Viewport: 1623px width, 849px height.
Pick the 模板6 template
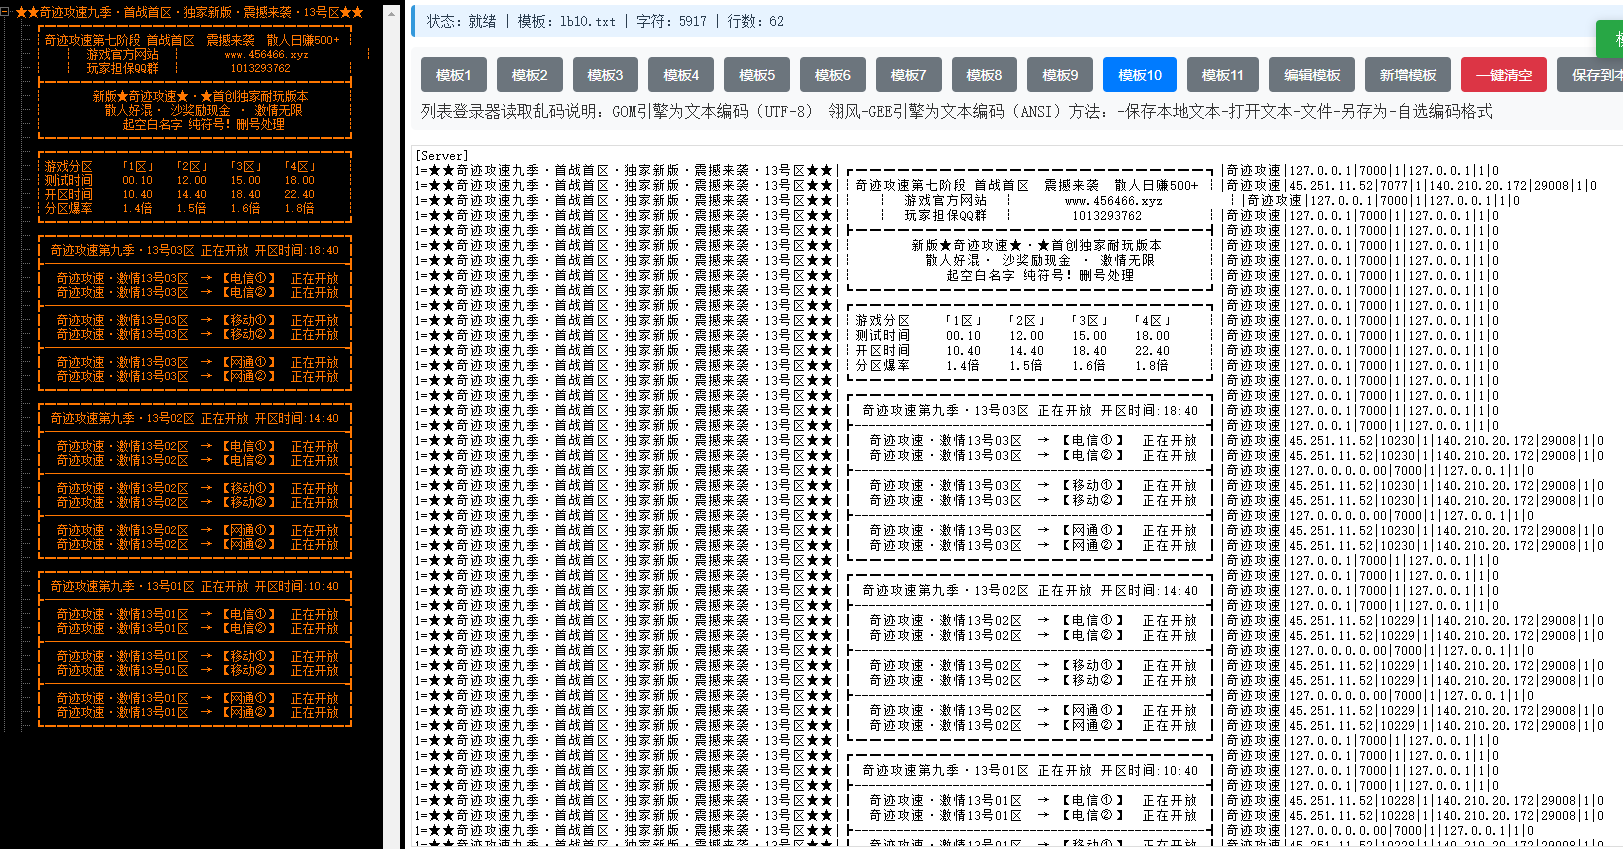(832, 75)
